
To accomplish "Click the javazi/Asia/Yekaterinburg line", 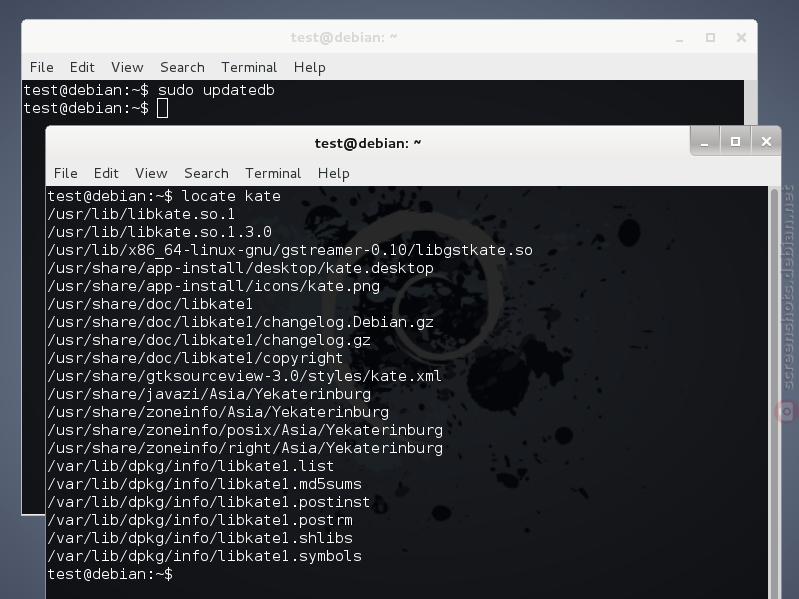I will [x=209, y=394].
